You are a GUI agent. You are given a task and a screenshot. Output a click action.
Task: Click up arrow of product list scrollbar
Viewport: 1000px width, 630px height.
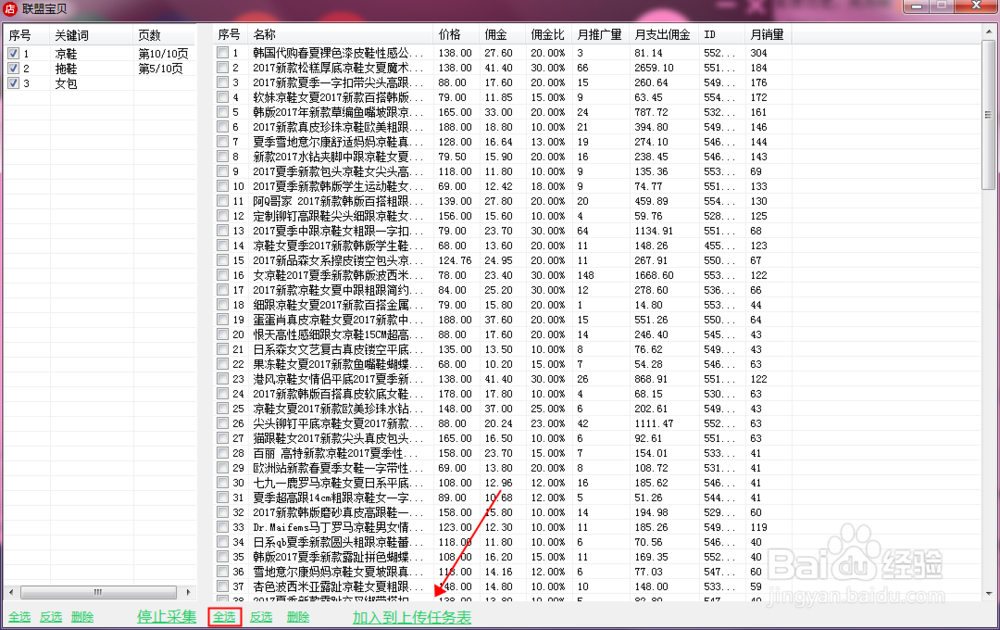988,33
